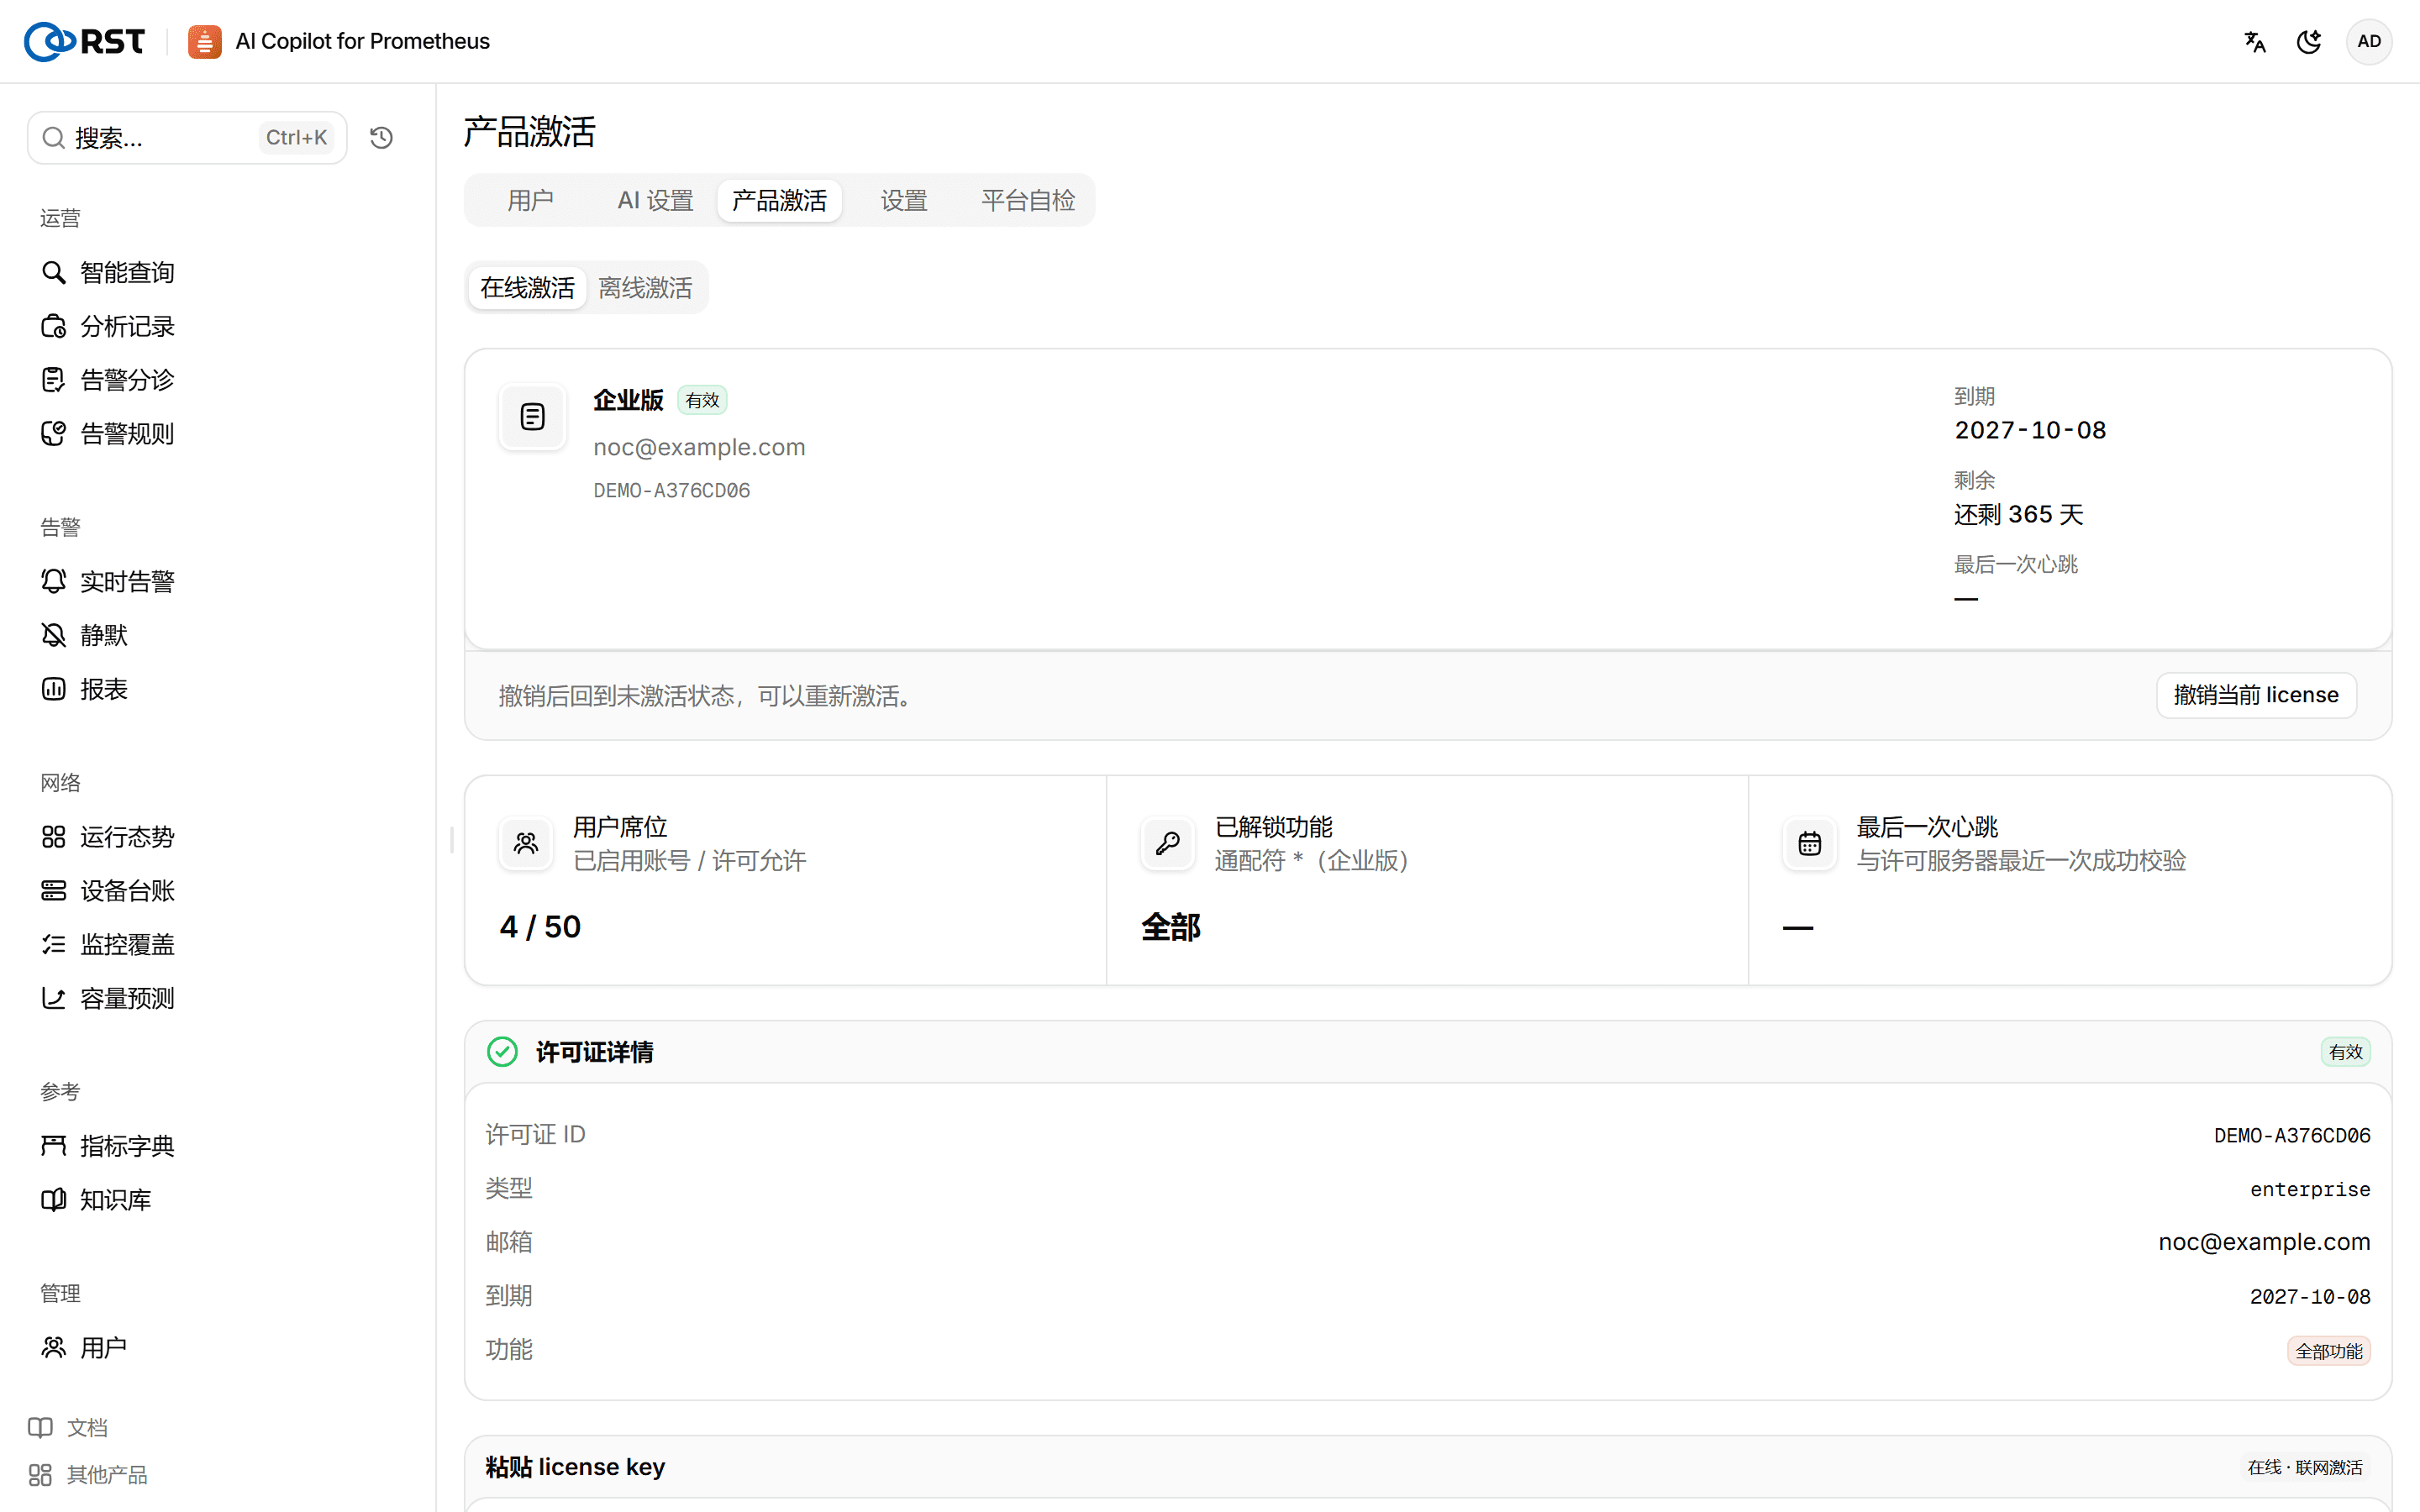Image resolution: width=2420 pixels, height=1512 pixels.
Task: Open 知识库 in the sidebar
Action: (97, 1200)
